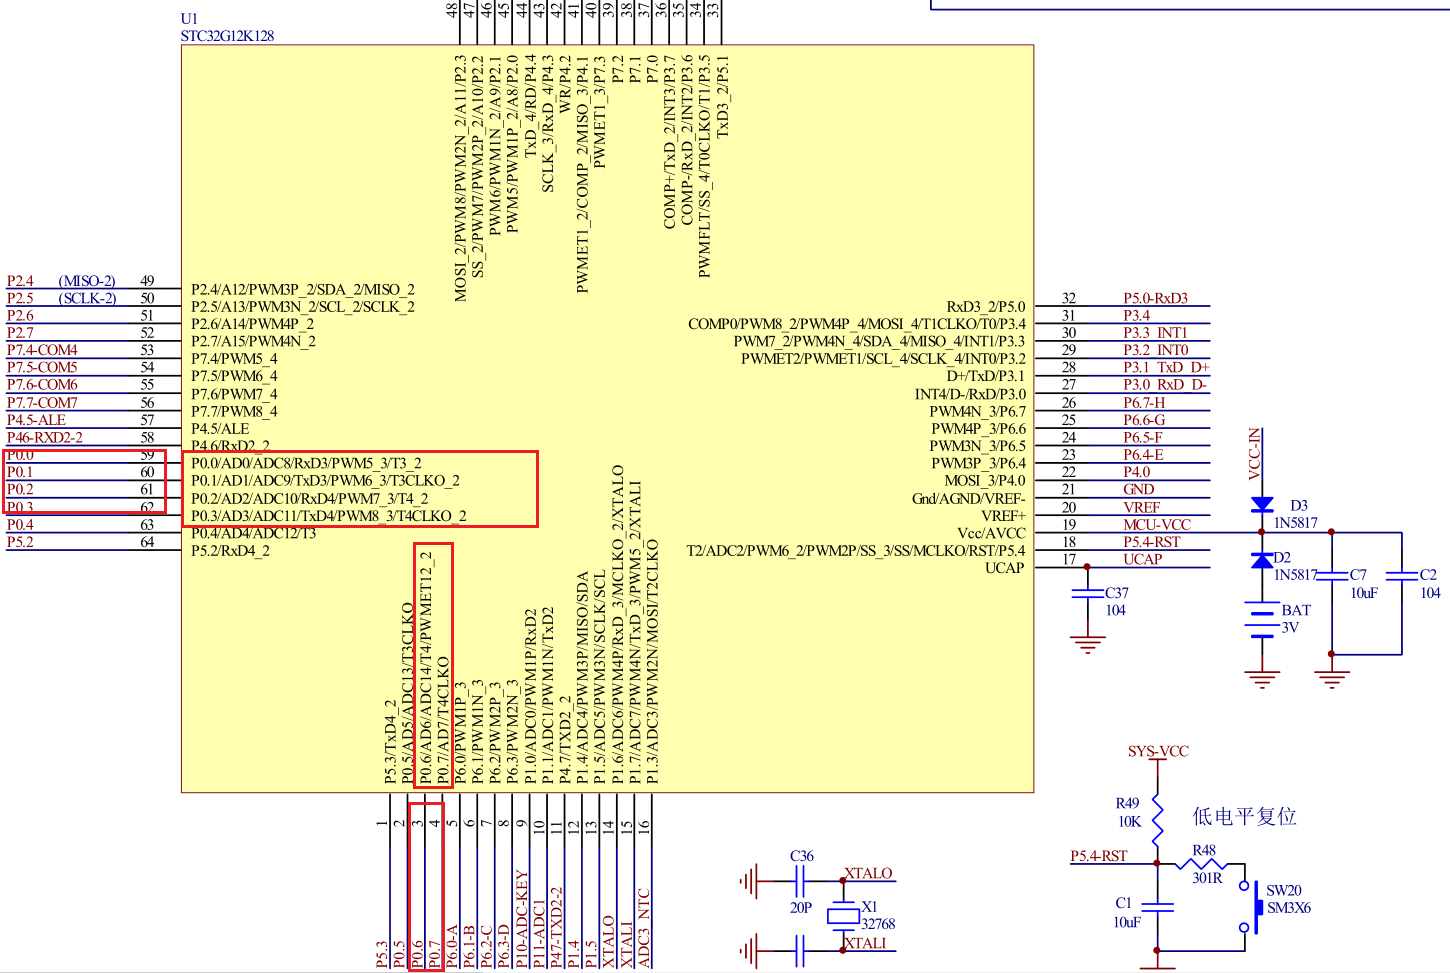Select the D3 diode symbol
This screenshot has height=973, width=1450.
click(x=1262, y=504)
